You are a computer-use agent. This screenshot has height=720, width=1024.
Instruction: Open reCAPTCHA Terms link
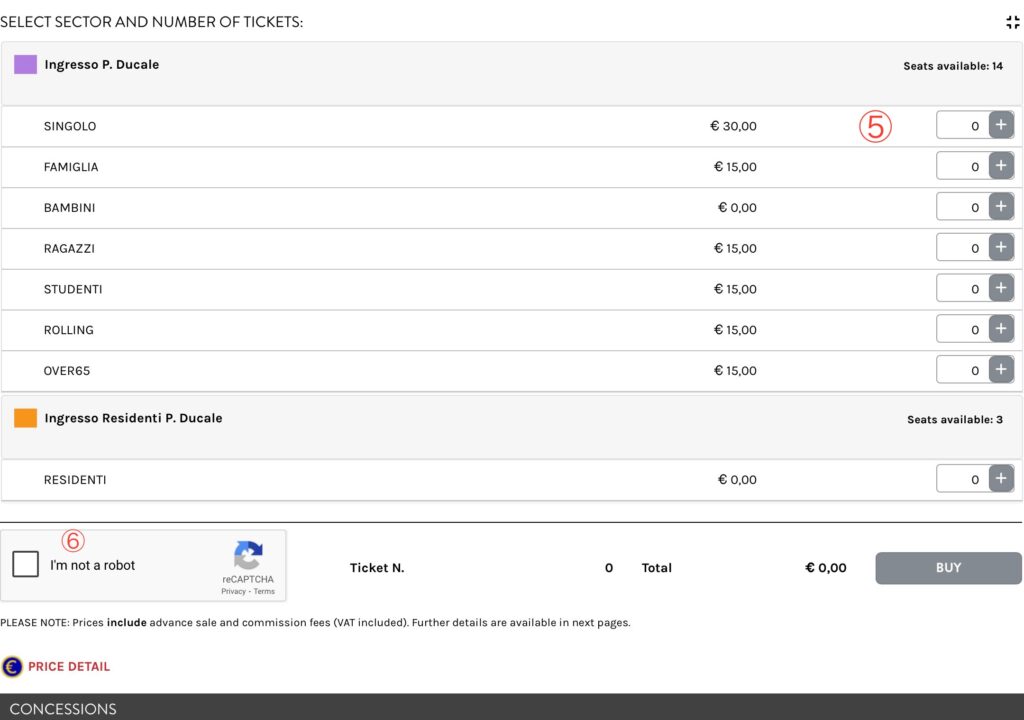point(264,592)
